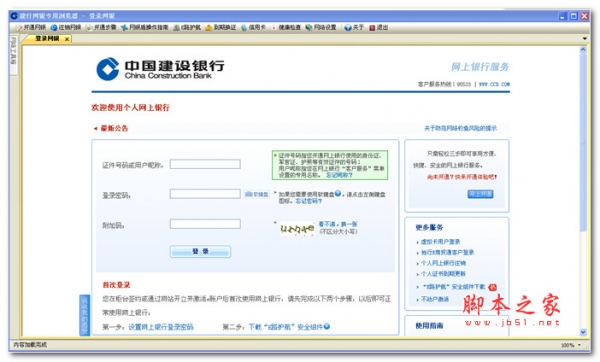Click the 看不清，换一张 captcha refresh link

(x=338, y=224)
